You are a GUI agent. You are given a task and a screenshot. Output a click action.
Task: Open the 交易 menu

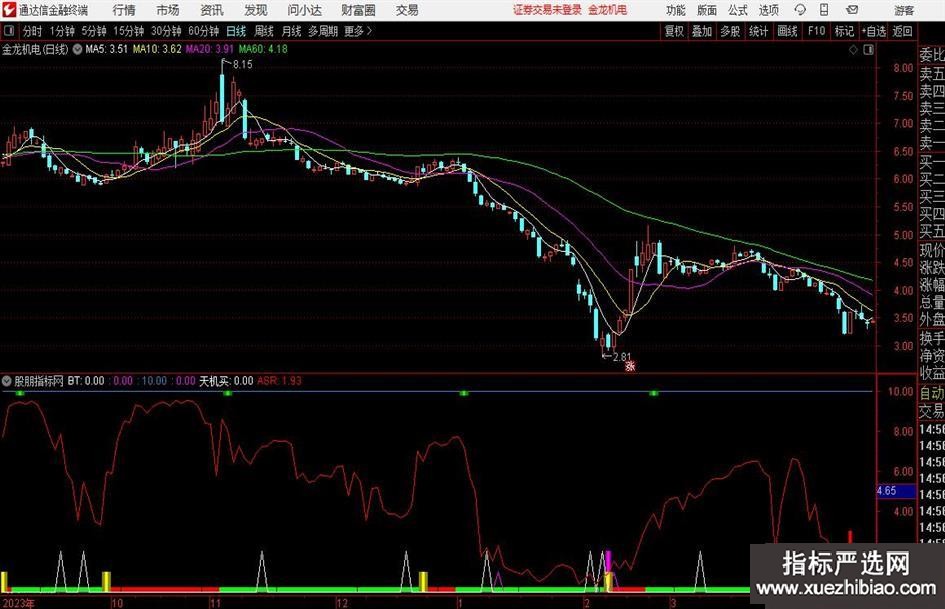tap(407, 10)
